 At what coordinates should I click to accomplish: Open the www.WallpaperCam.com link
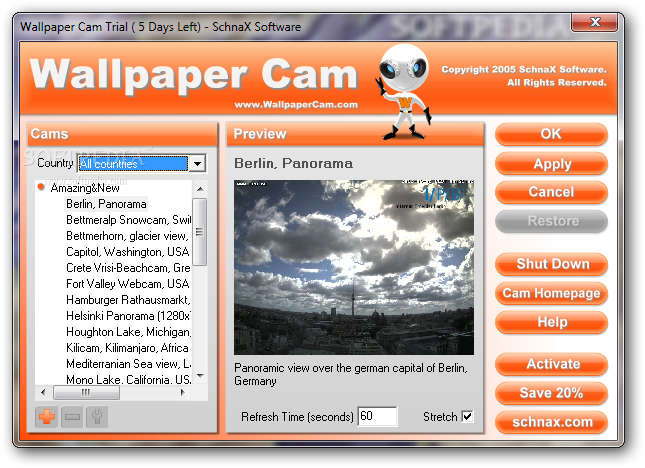coord(296,104)
